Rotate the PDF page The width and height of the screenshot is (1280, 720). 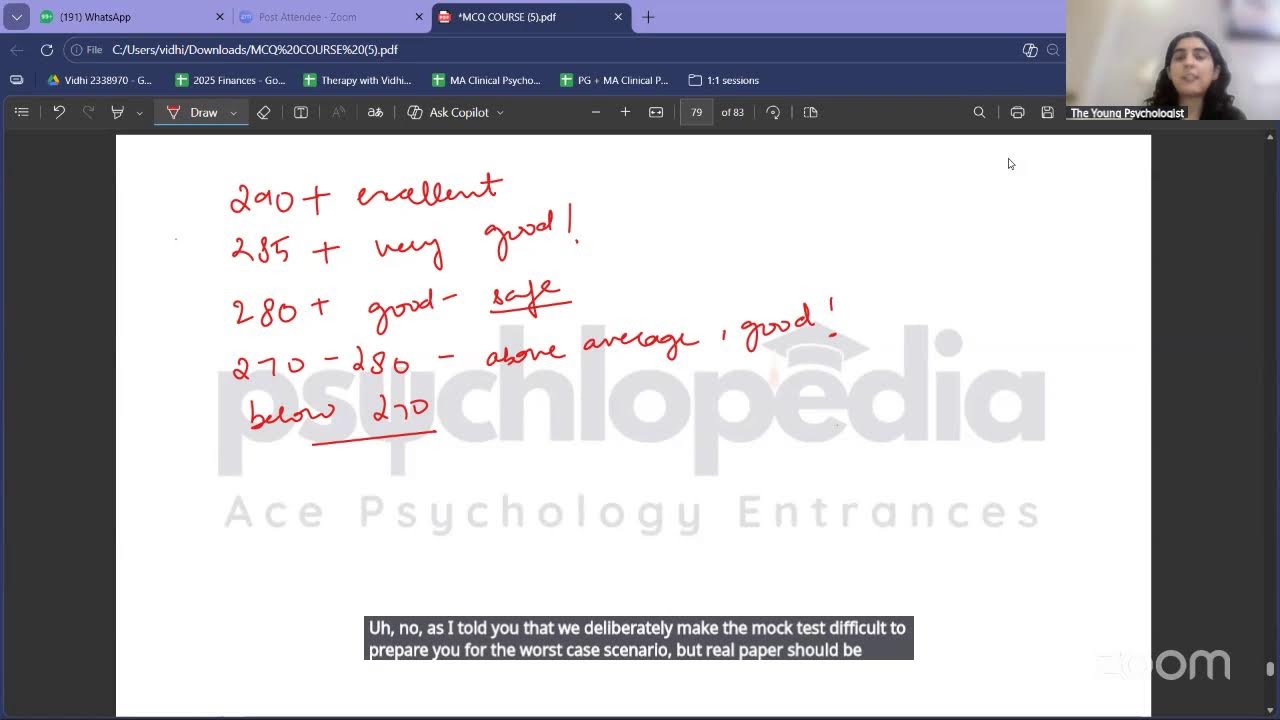pos(773,112)
